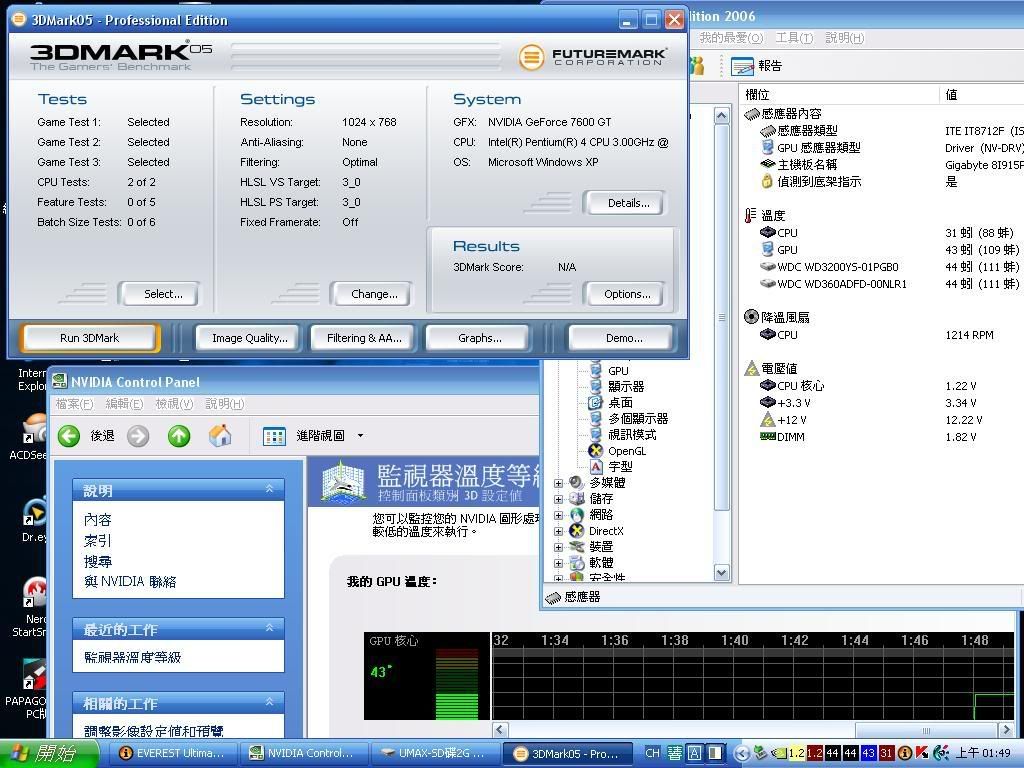The height and width of the screenshot is (768, 1024).
Task: Click the green Up arrow in NVIDIA toolbar
Action: tap(179, 435)
